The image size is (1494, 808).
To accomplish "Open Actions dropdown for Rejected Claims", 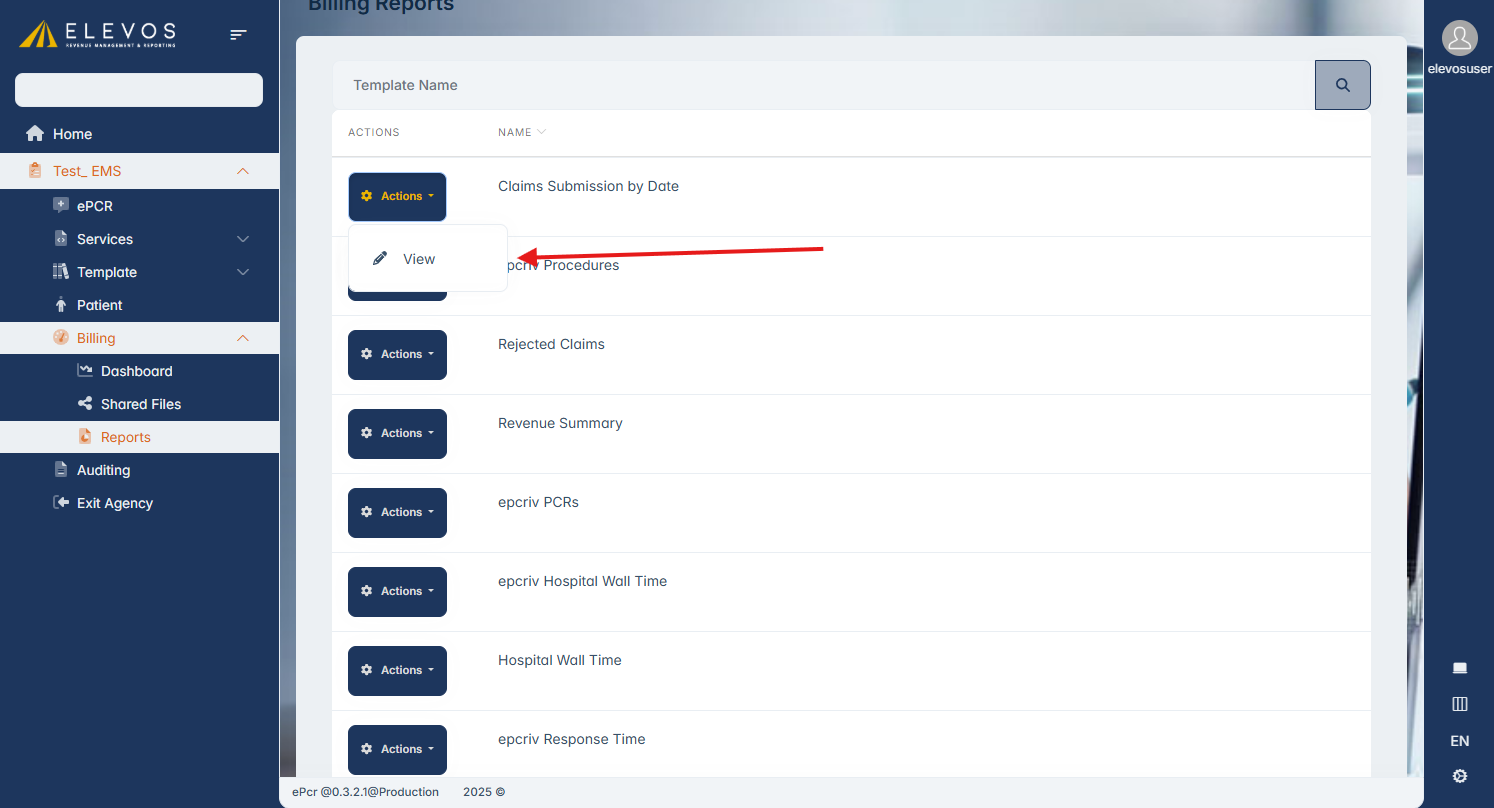I will click(x=397, y=355).
